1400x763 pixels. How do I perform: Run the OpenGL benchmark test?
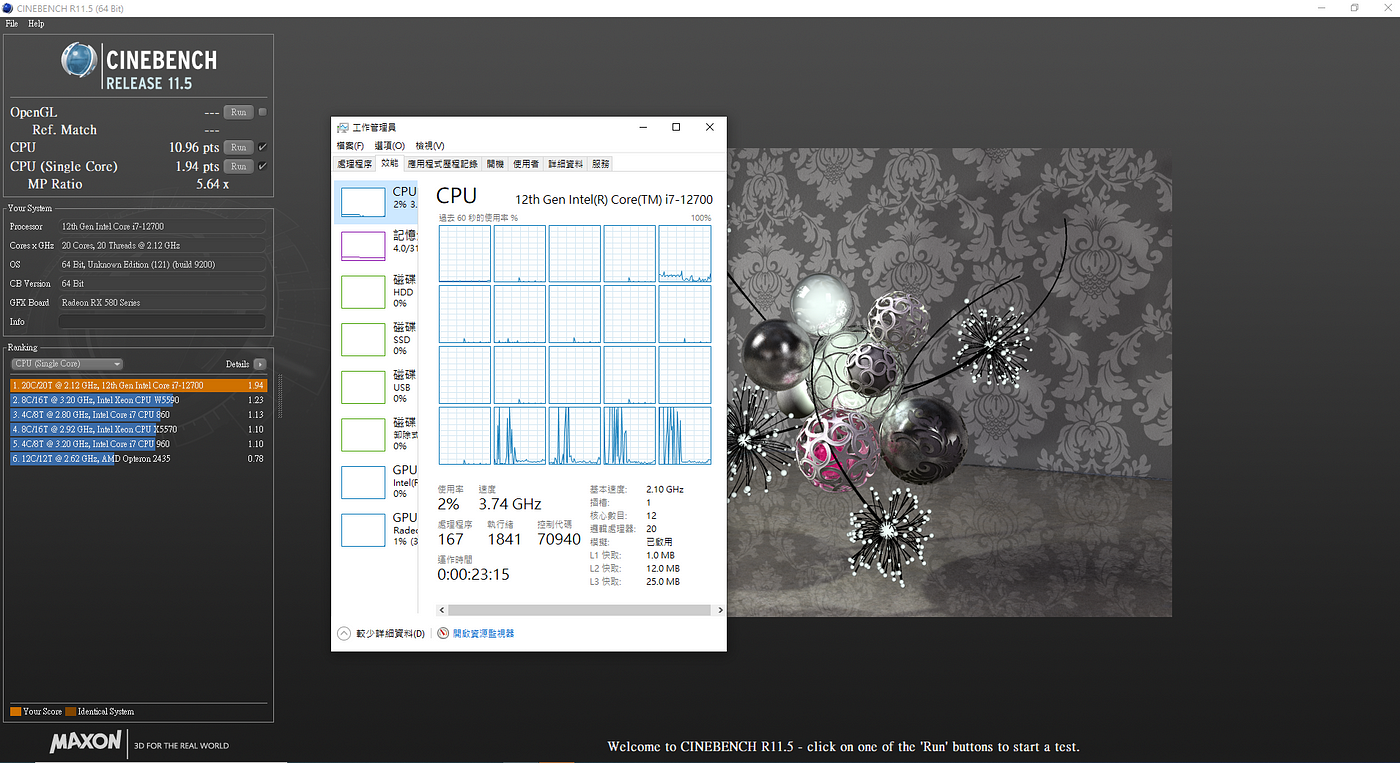click(x=238, y=112)
